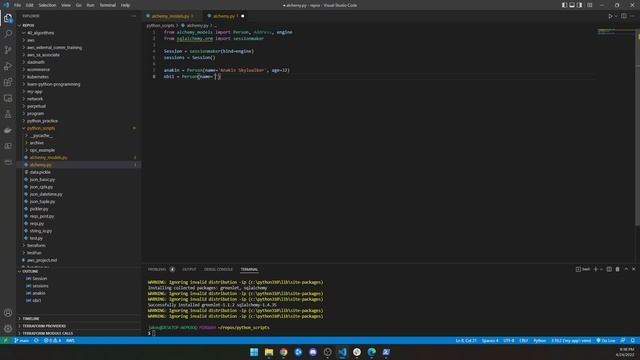Open the Testing view (beaker icon)
Image resolution: width=640 pixels, height=360 pixels.
[x=8, y=114]
